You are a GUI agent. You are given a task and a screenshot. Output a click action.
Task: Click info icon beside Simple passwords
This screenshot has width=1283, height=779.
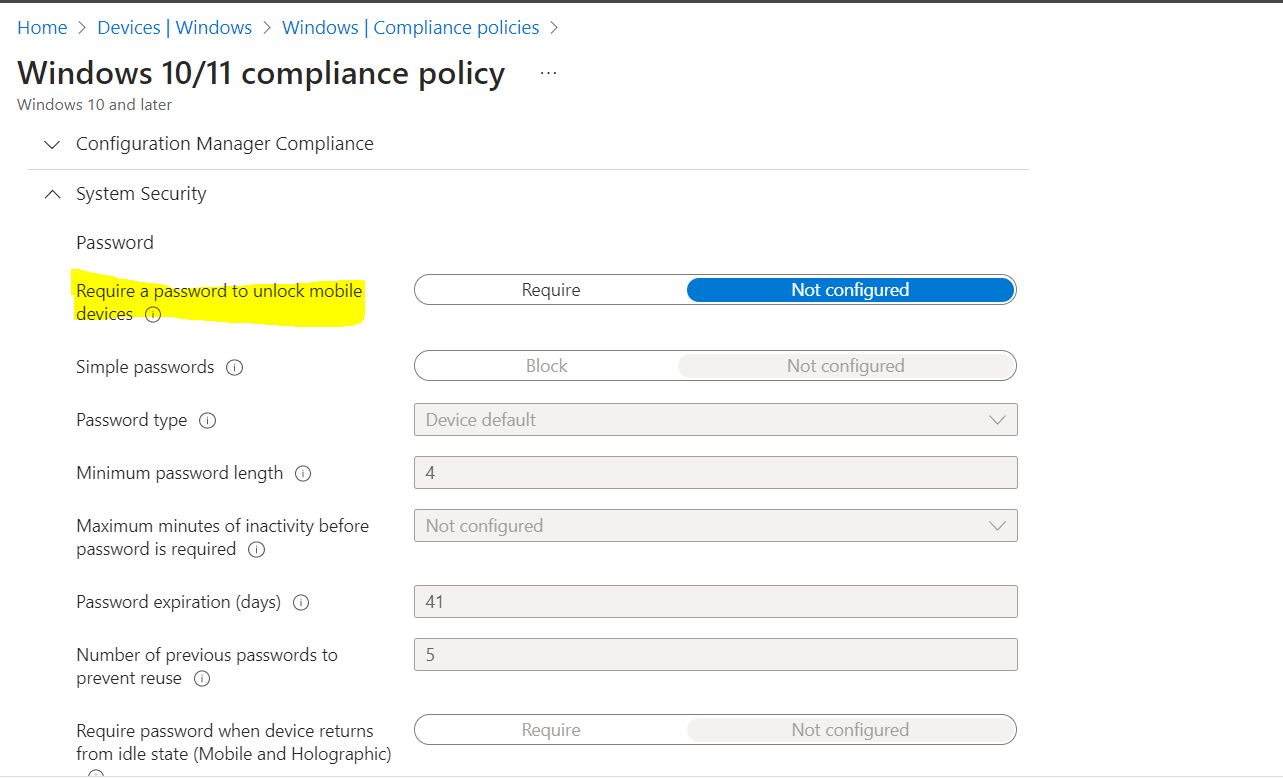tap(235, 367)
